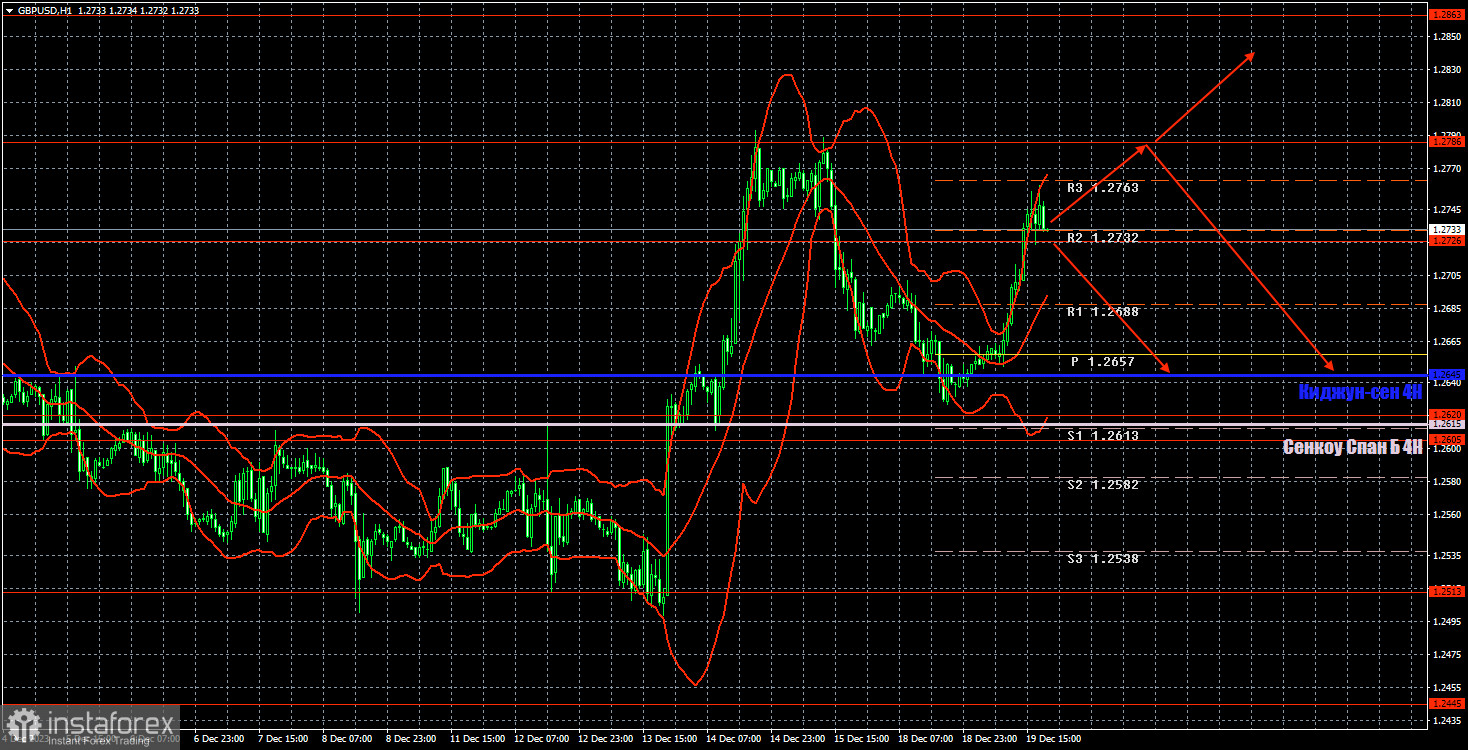Image resolution: width=1468 pixels, height=750 pixels.
Task: Click the 1.2475 axis price tick
Action: click(1447, 654)
